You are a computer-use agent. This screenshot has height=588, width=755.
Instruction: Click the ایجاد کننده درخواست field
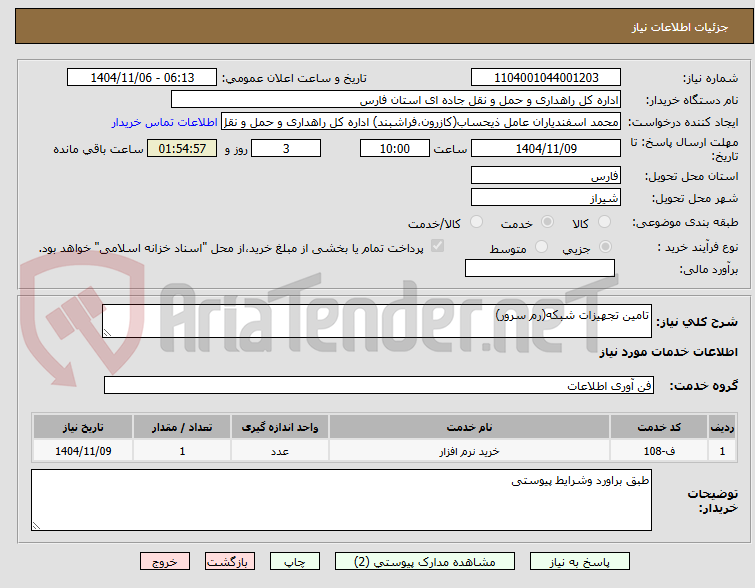421,122
